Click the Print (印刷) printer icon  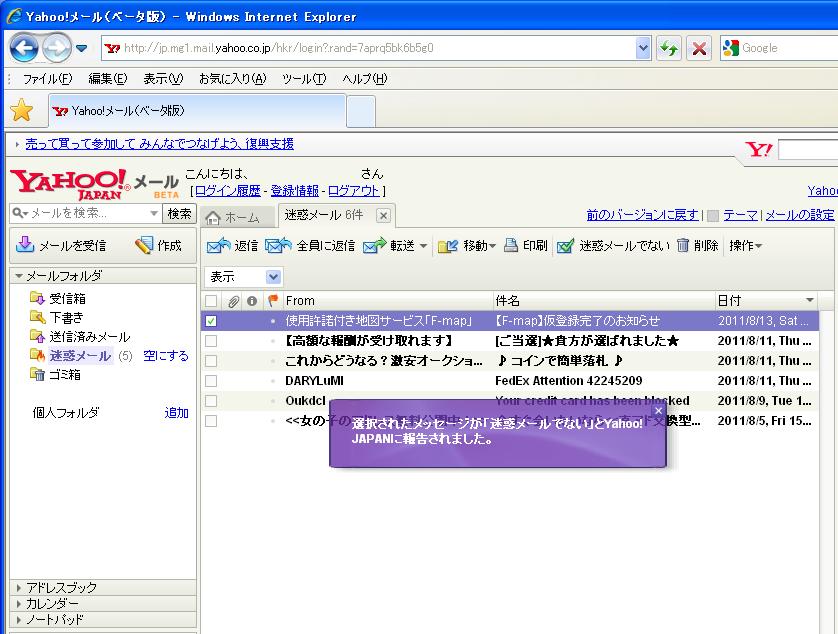point(511,245)
